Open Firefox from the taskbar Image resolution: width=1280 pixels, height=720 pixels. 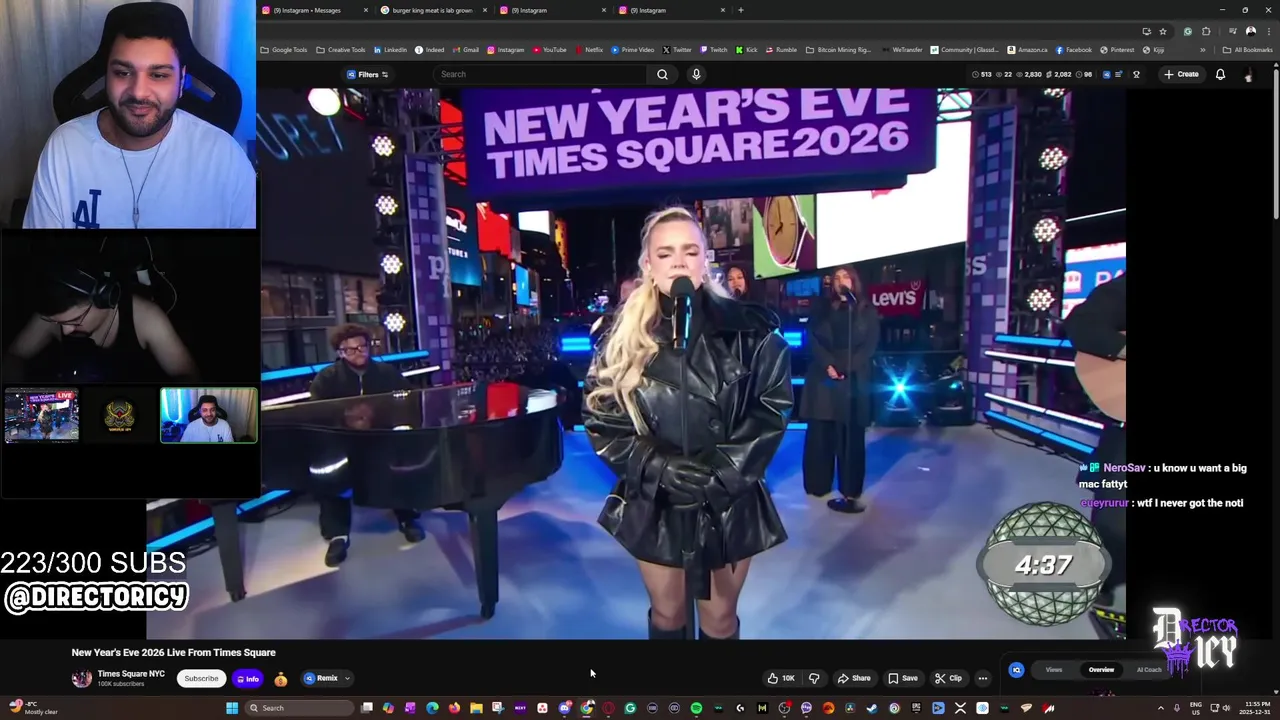pyautogui.click(x=454, y=708)
